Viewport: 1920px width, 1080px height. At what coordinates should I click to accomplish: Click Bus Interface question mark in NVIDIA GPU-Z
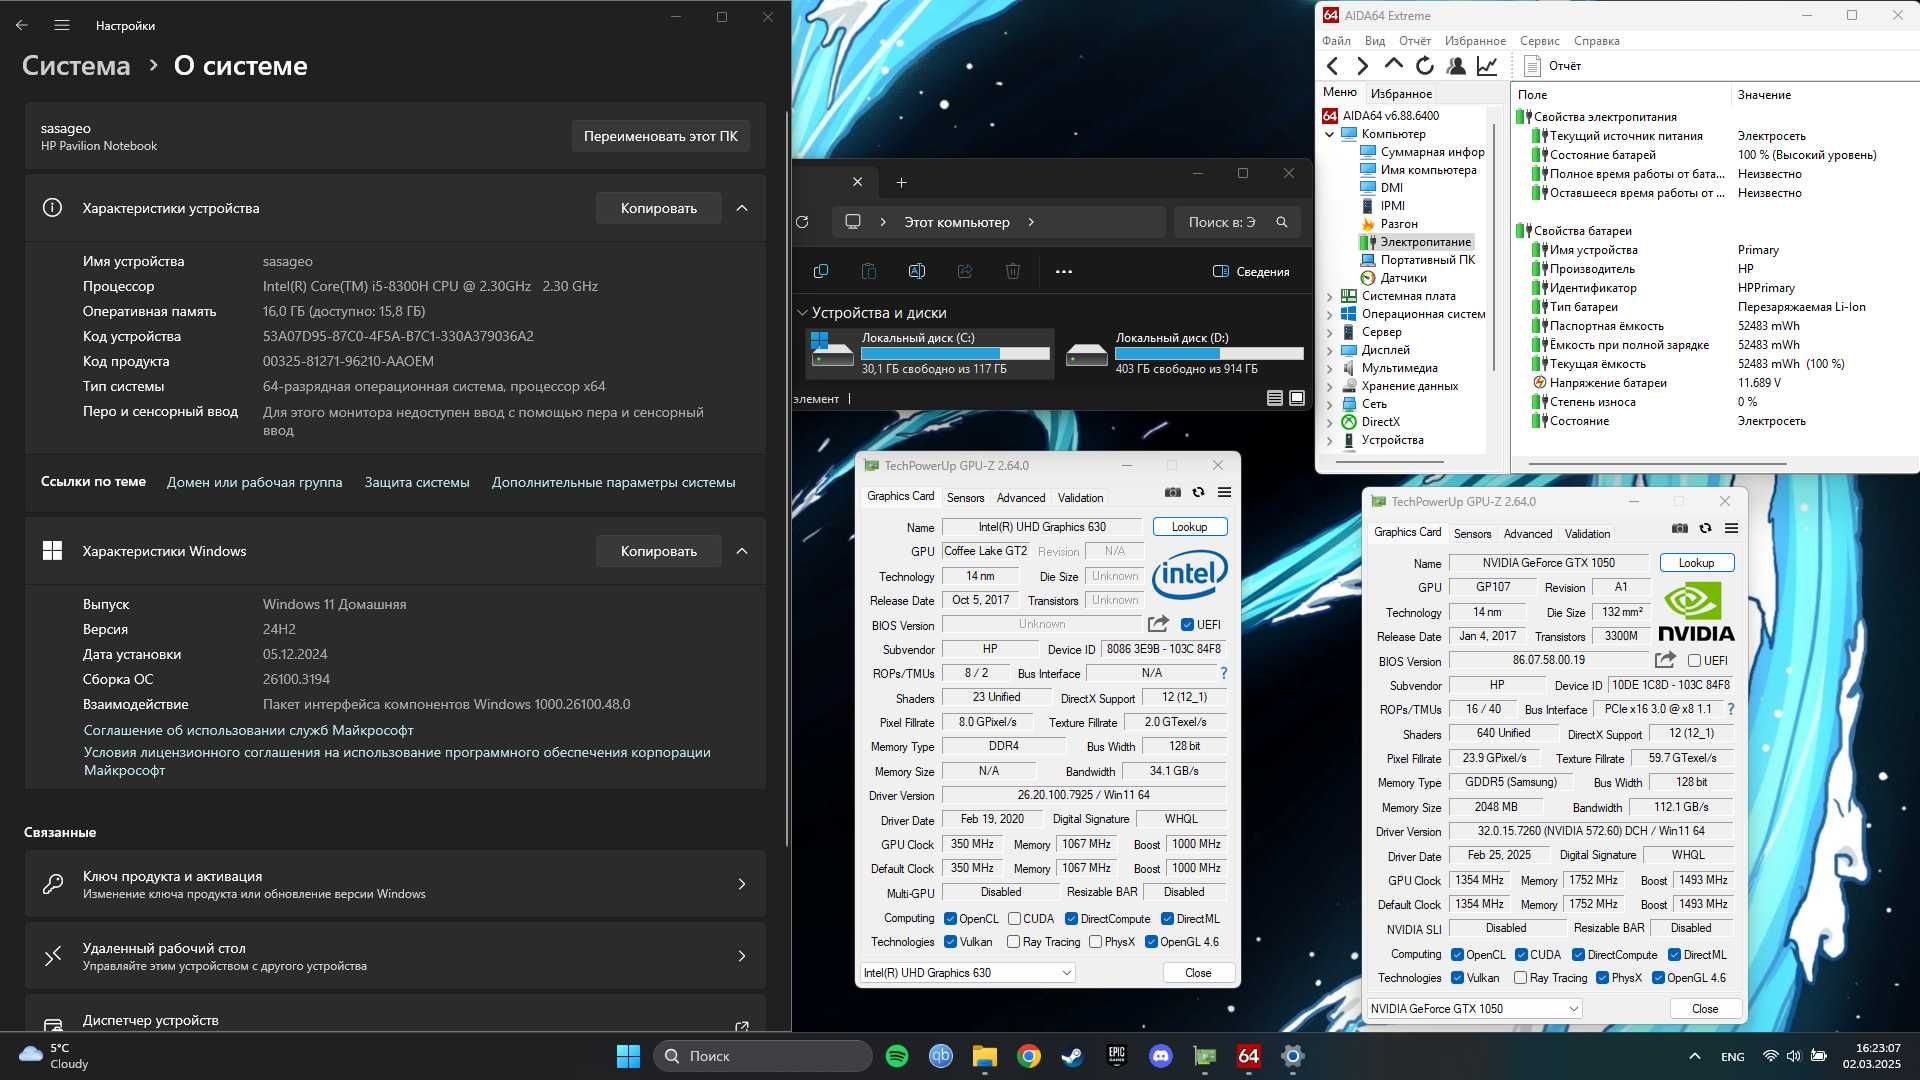tap(1730, 709)
